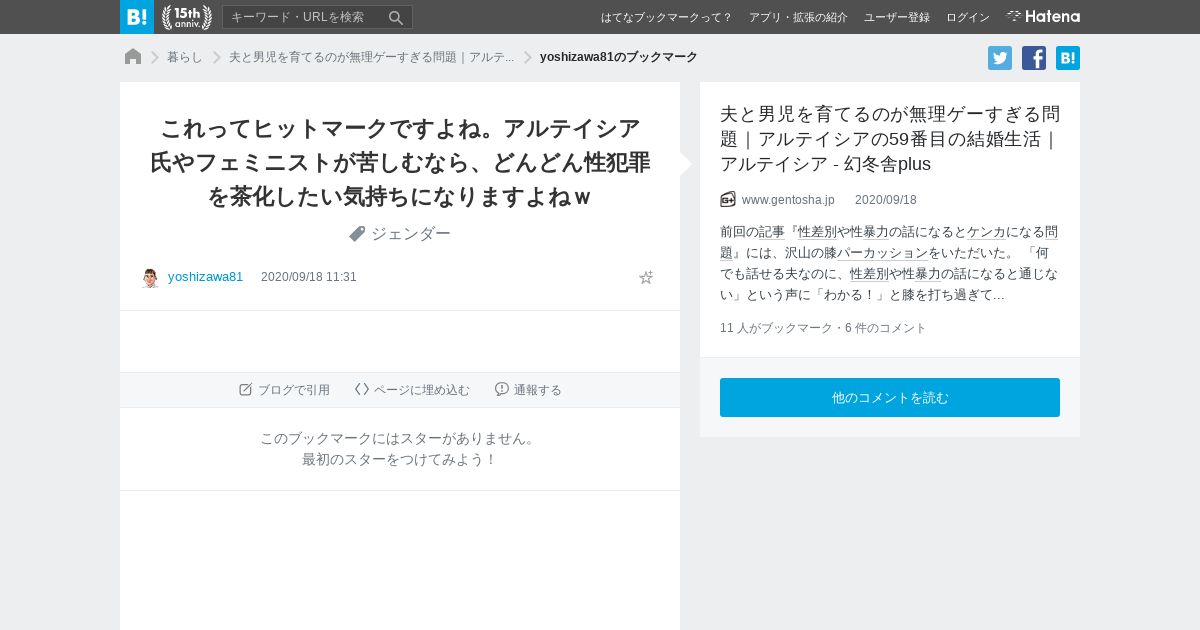Open www.gentosha.jp domain link
This screenshot has width=1200, height=630.
(788, 200)
